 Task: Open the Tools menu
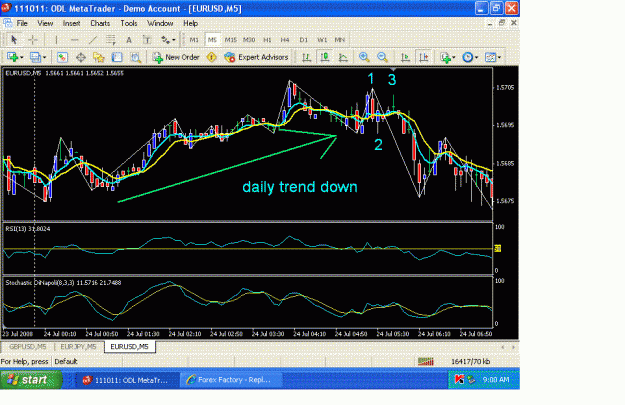click(x=129, y=23)
